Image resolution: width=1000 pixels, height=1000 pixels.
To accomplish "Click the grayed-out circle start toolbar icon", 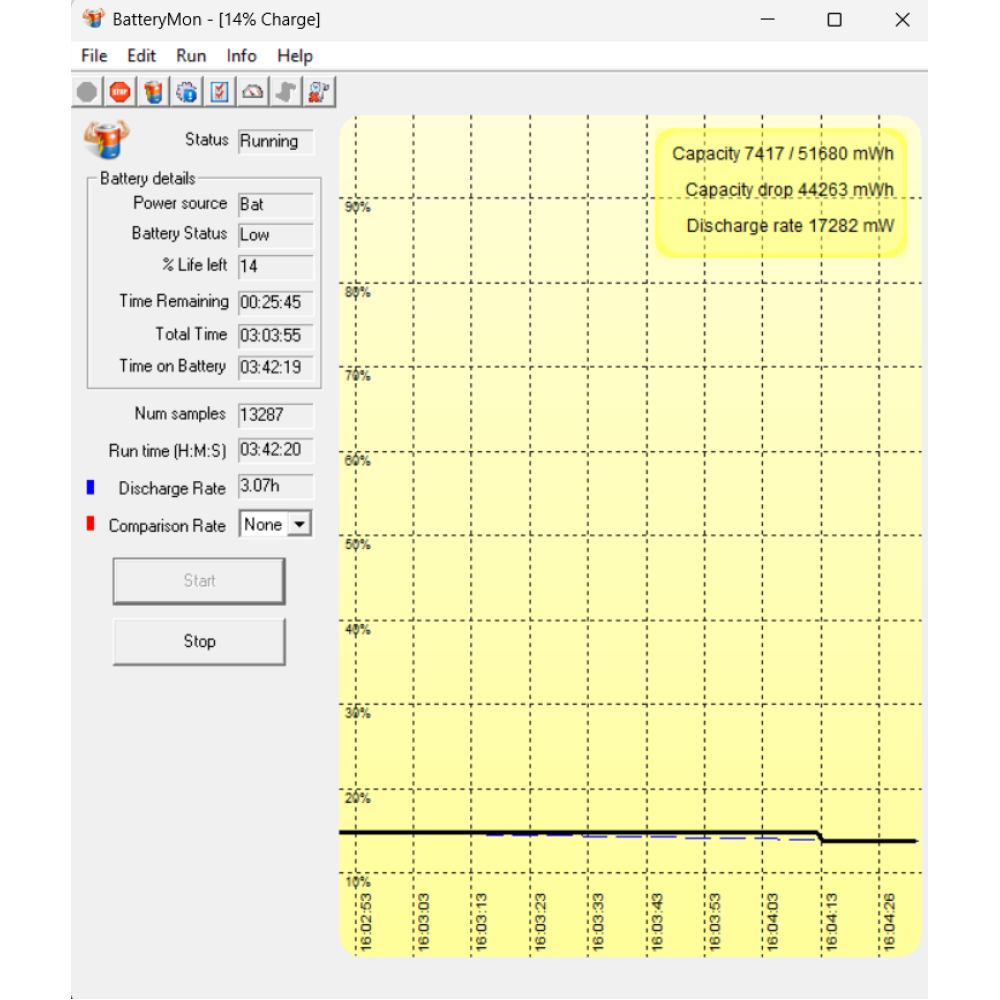I will tap(87, 93).
